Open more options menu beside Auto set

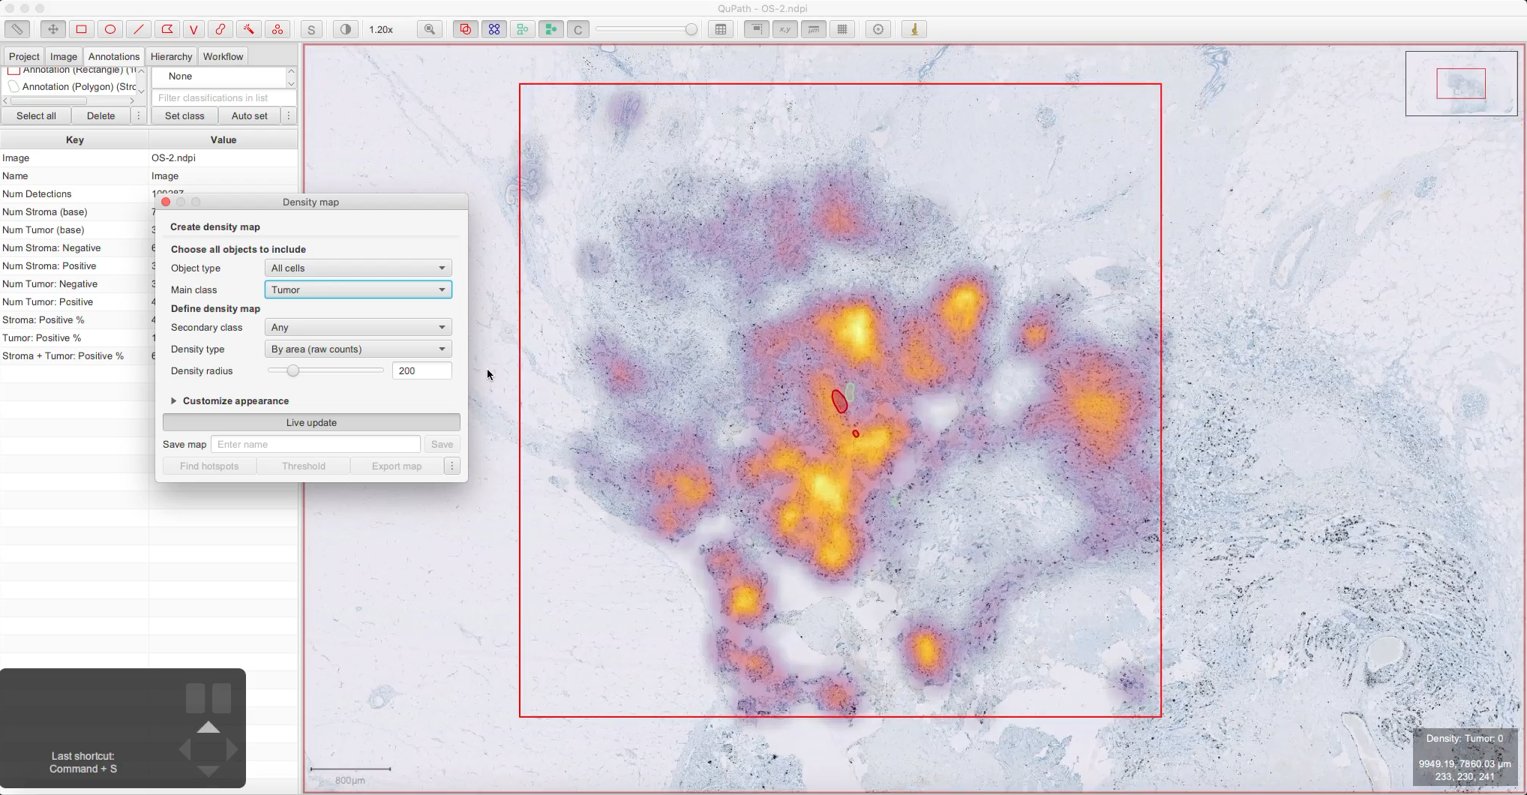click(x=289, y=116)
